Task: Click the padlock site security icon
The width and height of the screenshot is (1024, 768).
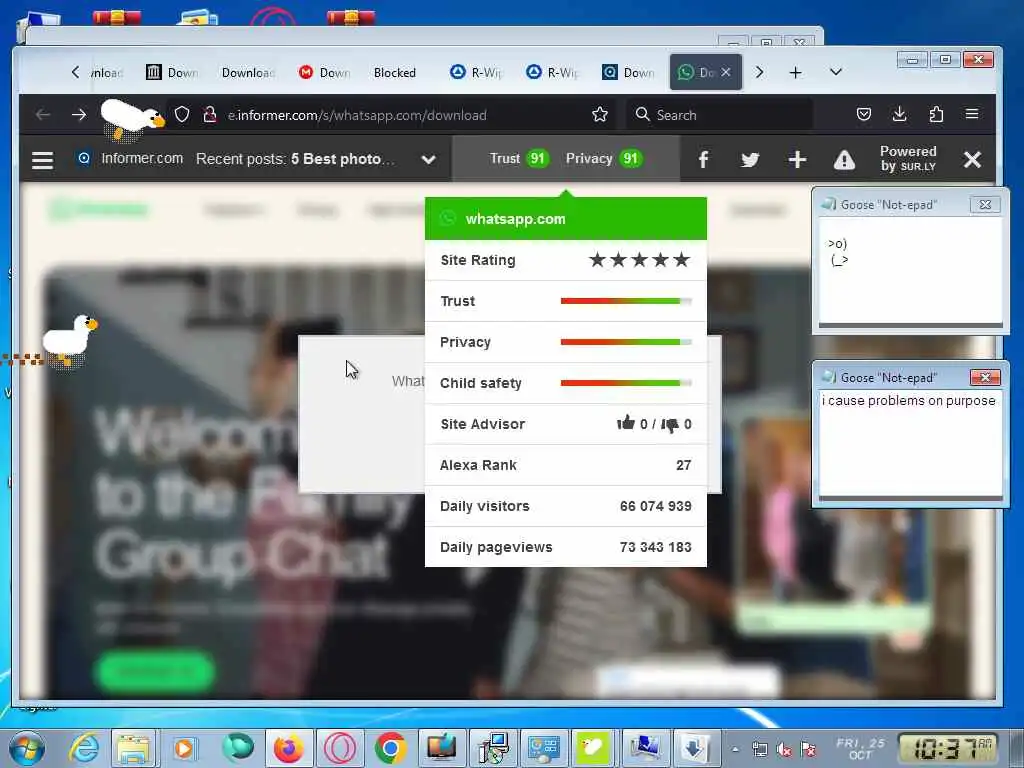Action: click(210, 115)
